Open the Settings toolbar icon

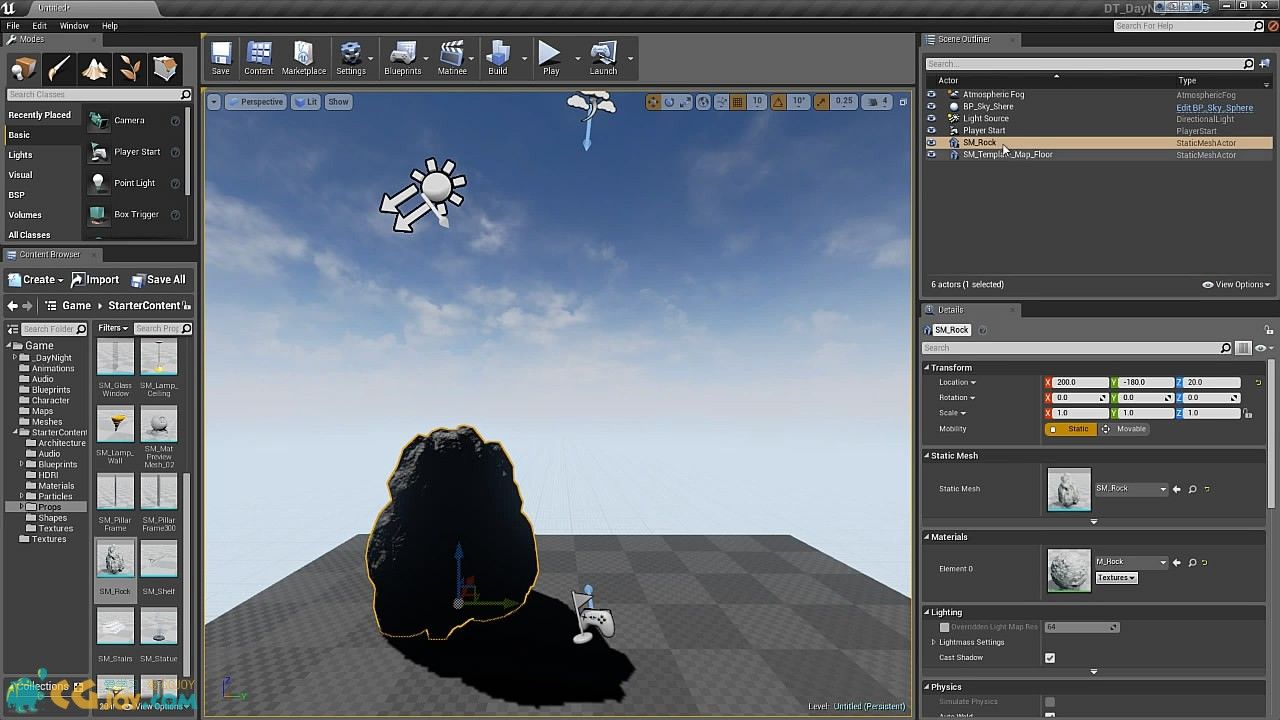pyautogui.click(x=351, y=59)
